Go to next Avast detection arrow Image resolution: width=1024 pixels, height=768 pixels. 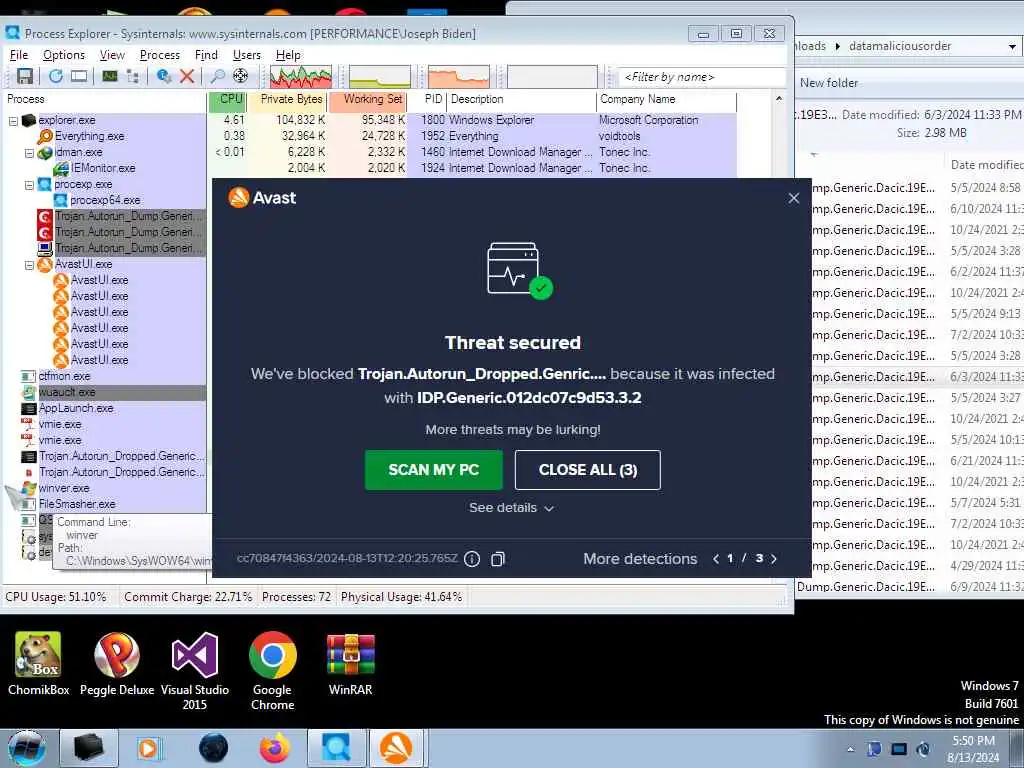774,559
